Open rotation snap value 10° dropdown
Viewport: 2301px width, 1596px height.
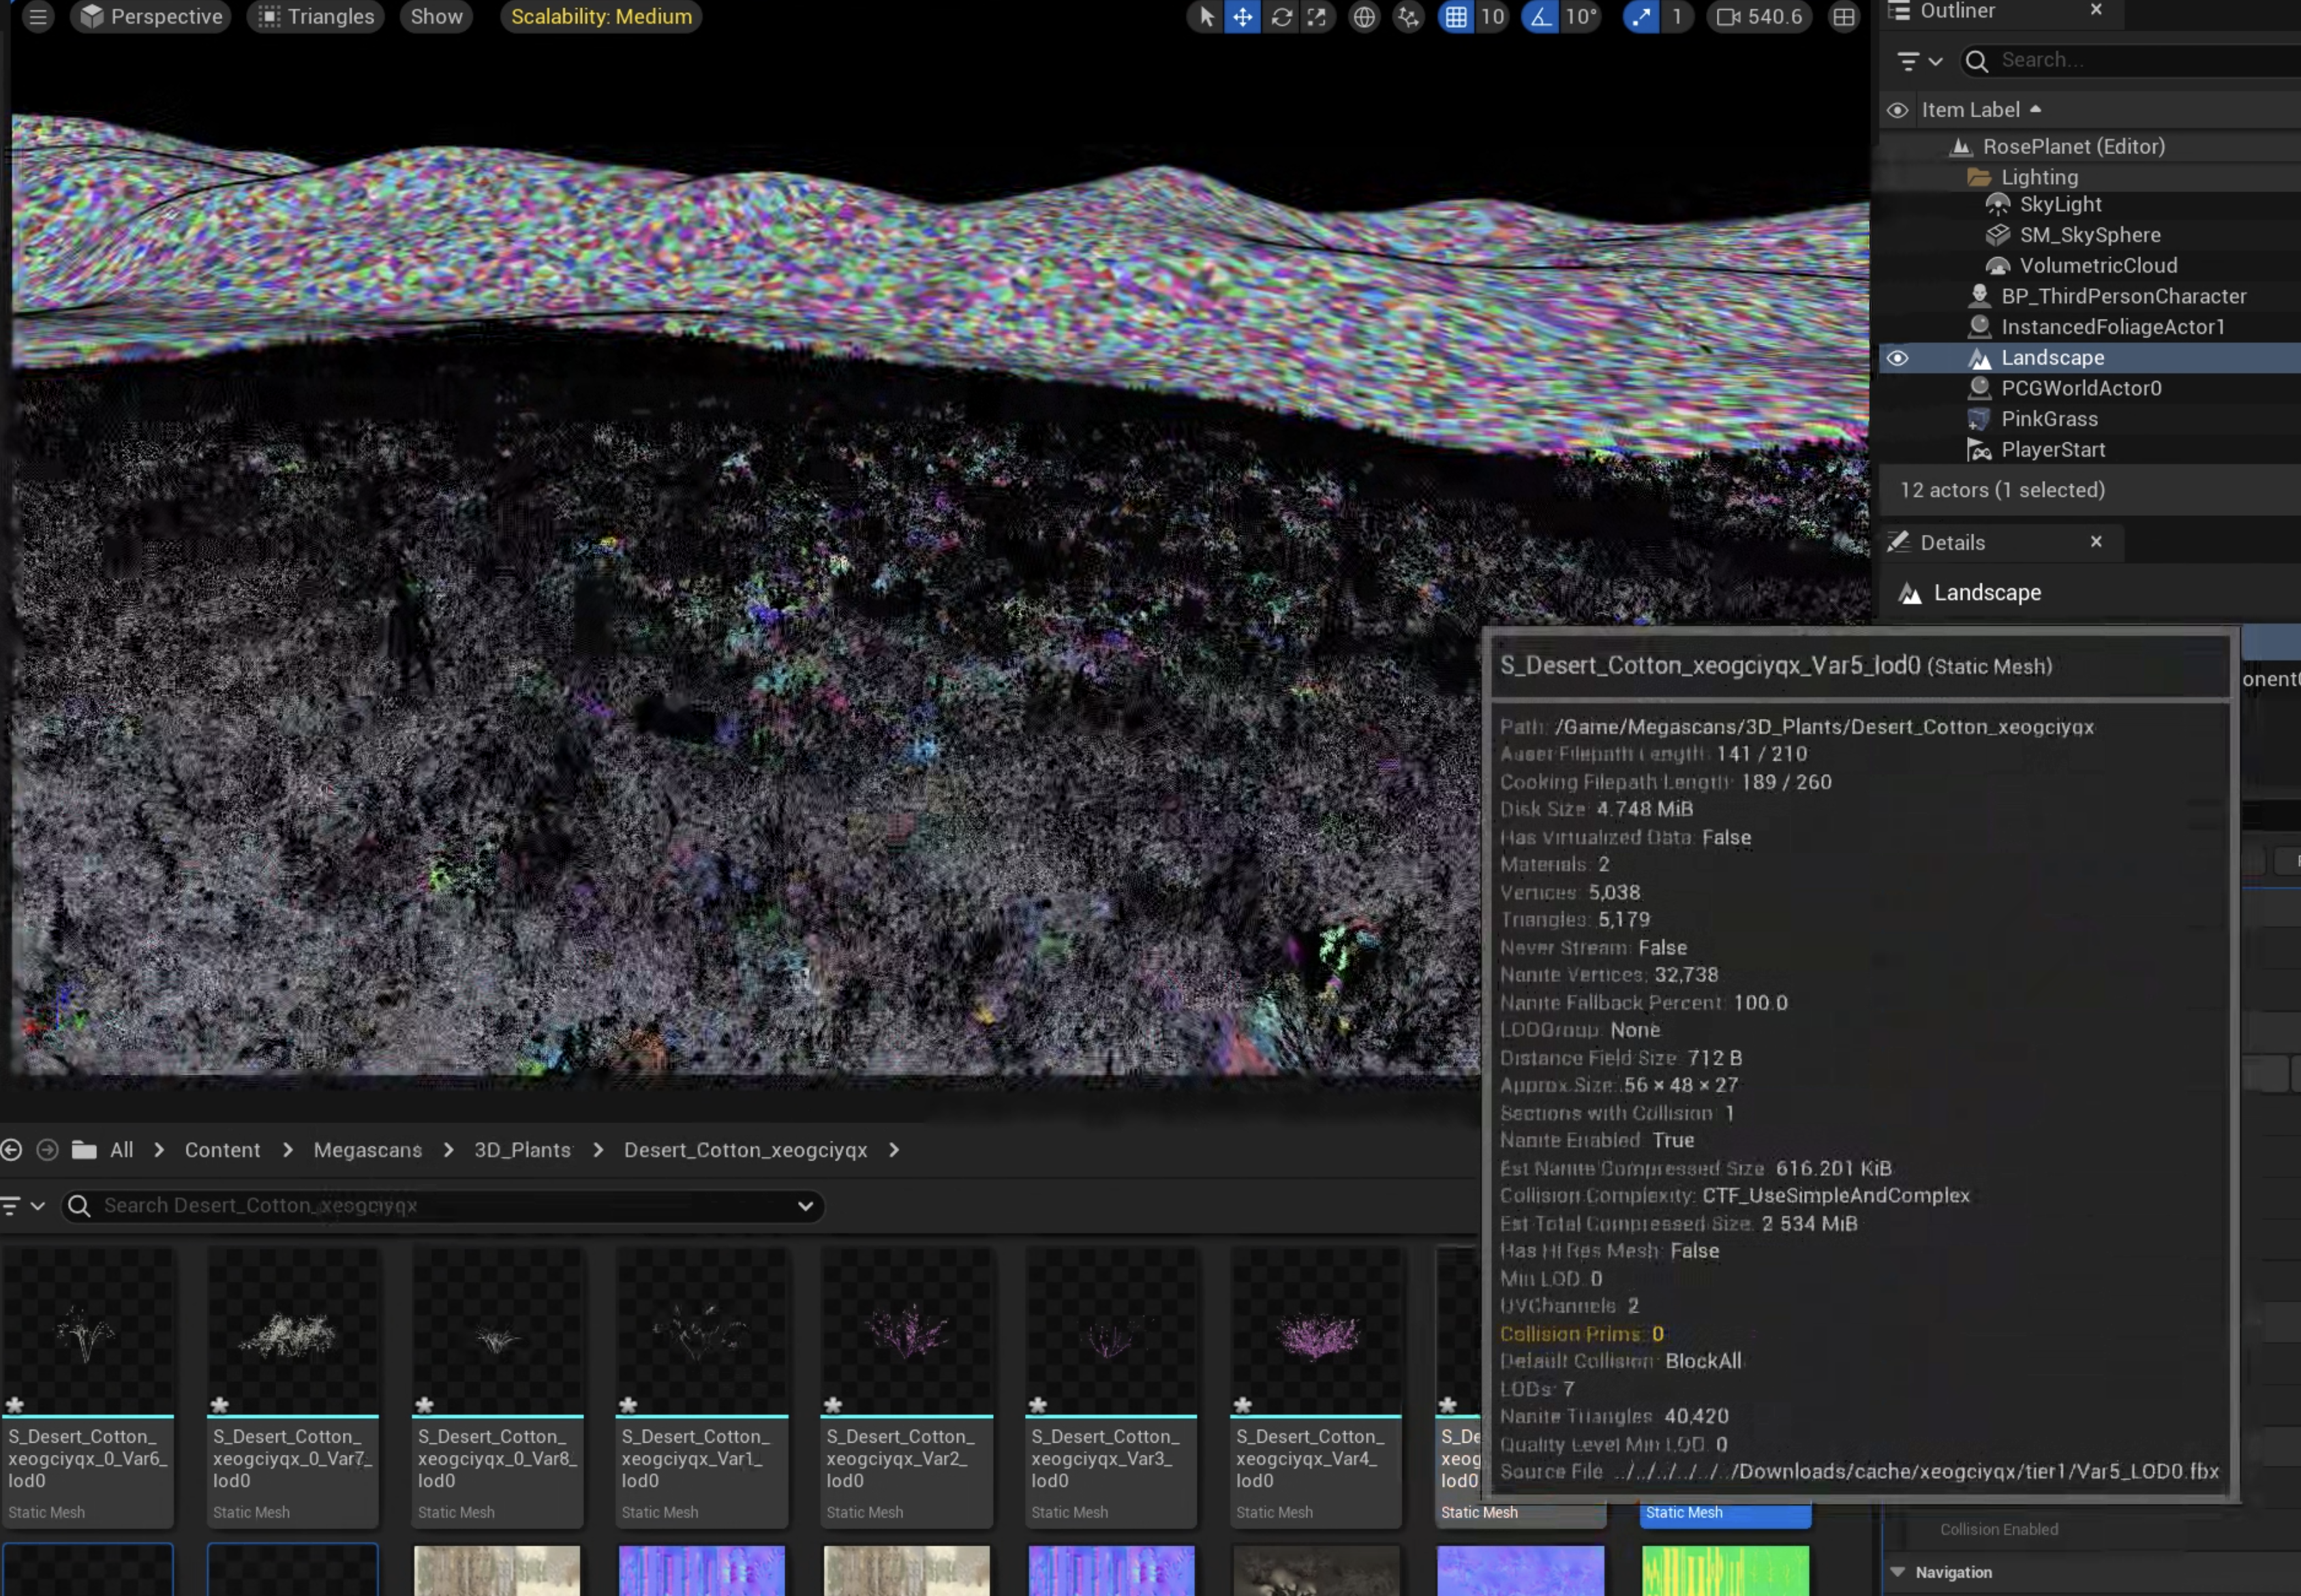[1581, 17]
